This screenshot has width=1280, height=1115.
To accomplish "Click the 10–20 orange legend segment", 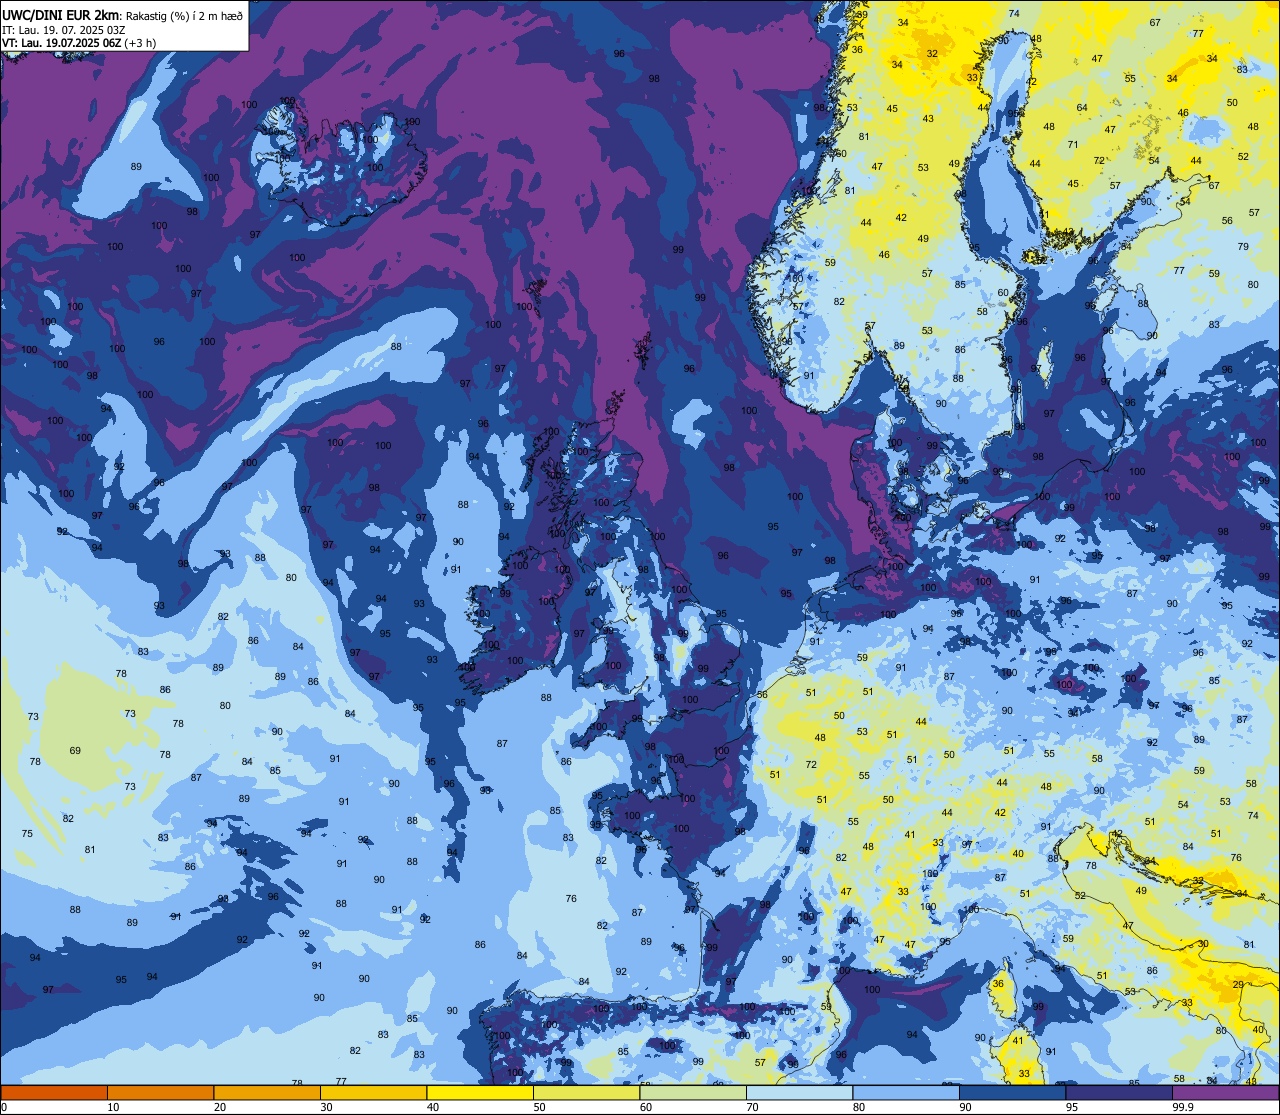I will [x=160, y=1092].
